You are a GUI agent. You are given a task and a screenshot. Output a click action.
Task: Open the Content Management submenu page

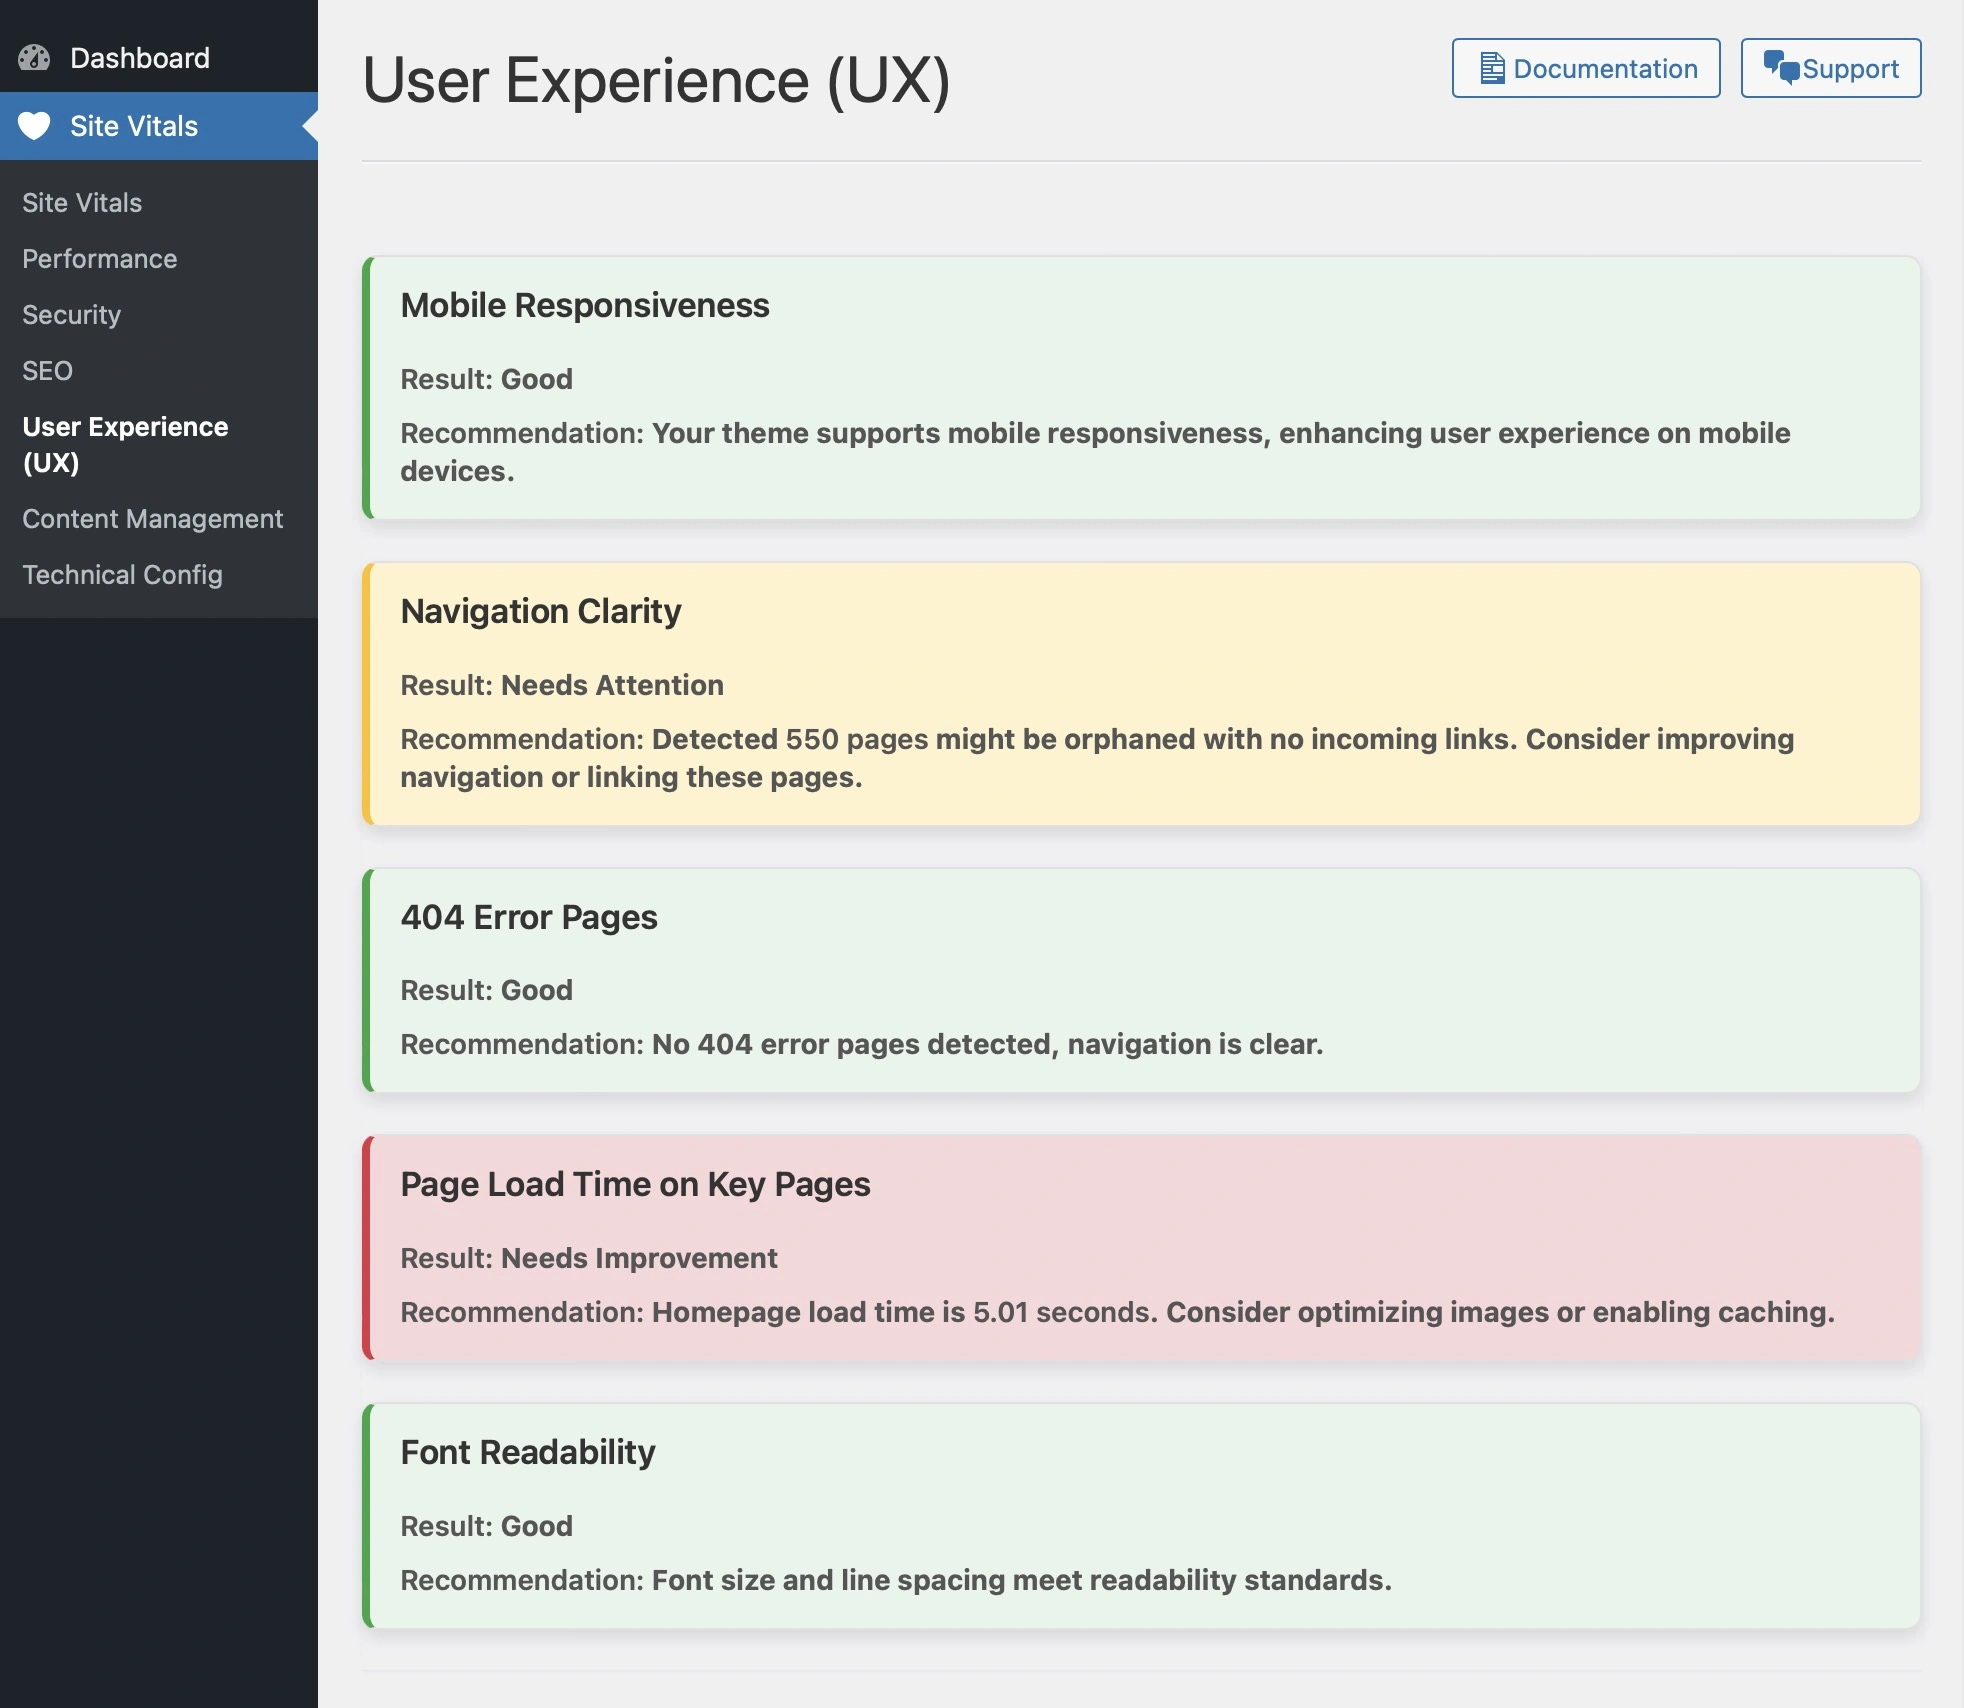(x=153, y=519)
